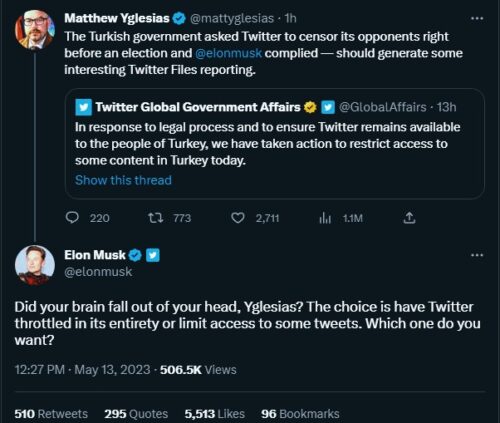
Task: View the 510 Retweets list
Action: 51,414
